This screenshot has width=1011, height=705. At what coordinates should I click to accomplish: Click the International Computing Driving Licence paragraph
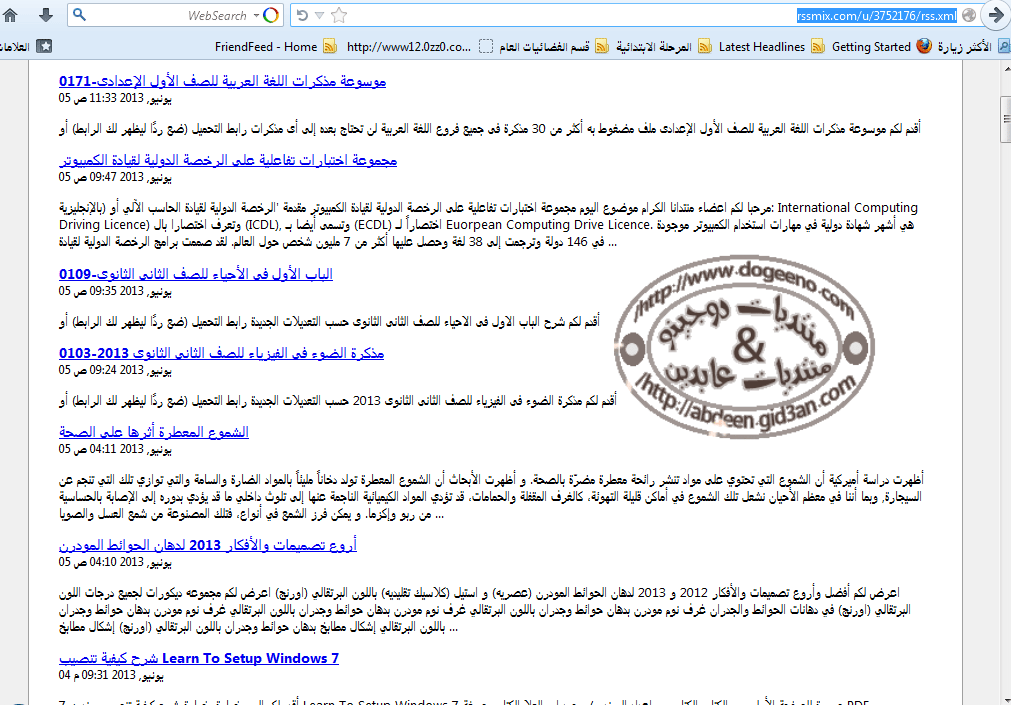coord(488,225)
